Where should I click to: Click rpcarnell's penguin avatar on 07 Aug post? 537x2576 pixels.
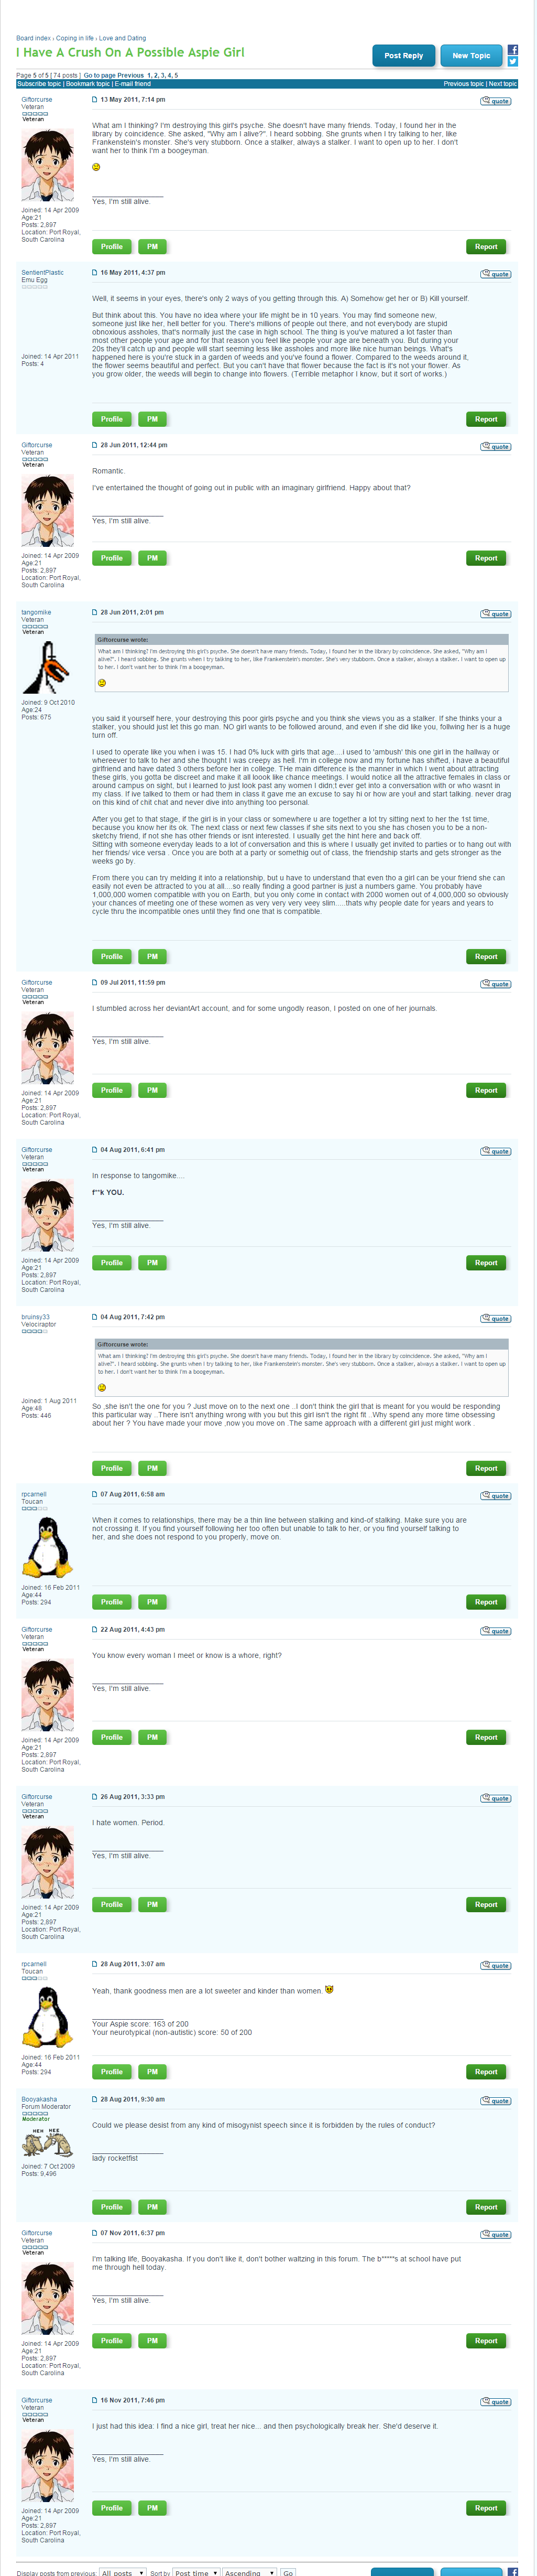tap(48, 1547)
